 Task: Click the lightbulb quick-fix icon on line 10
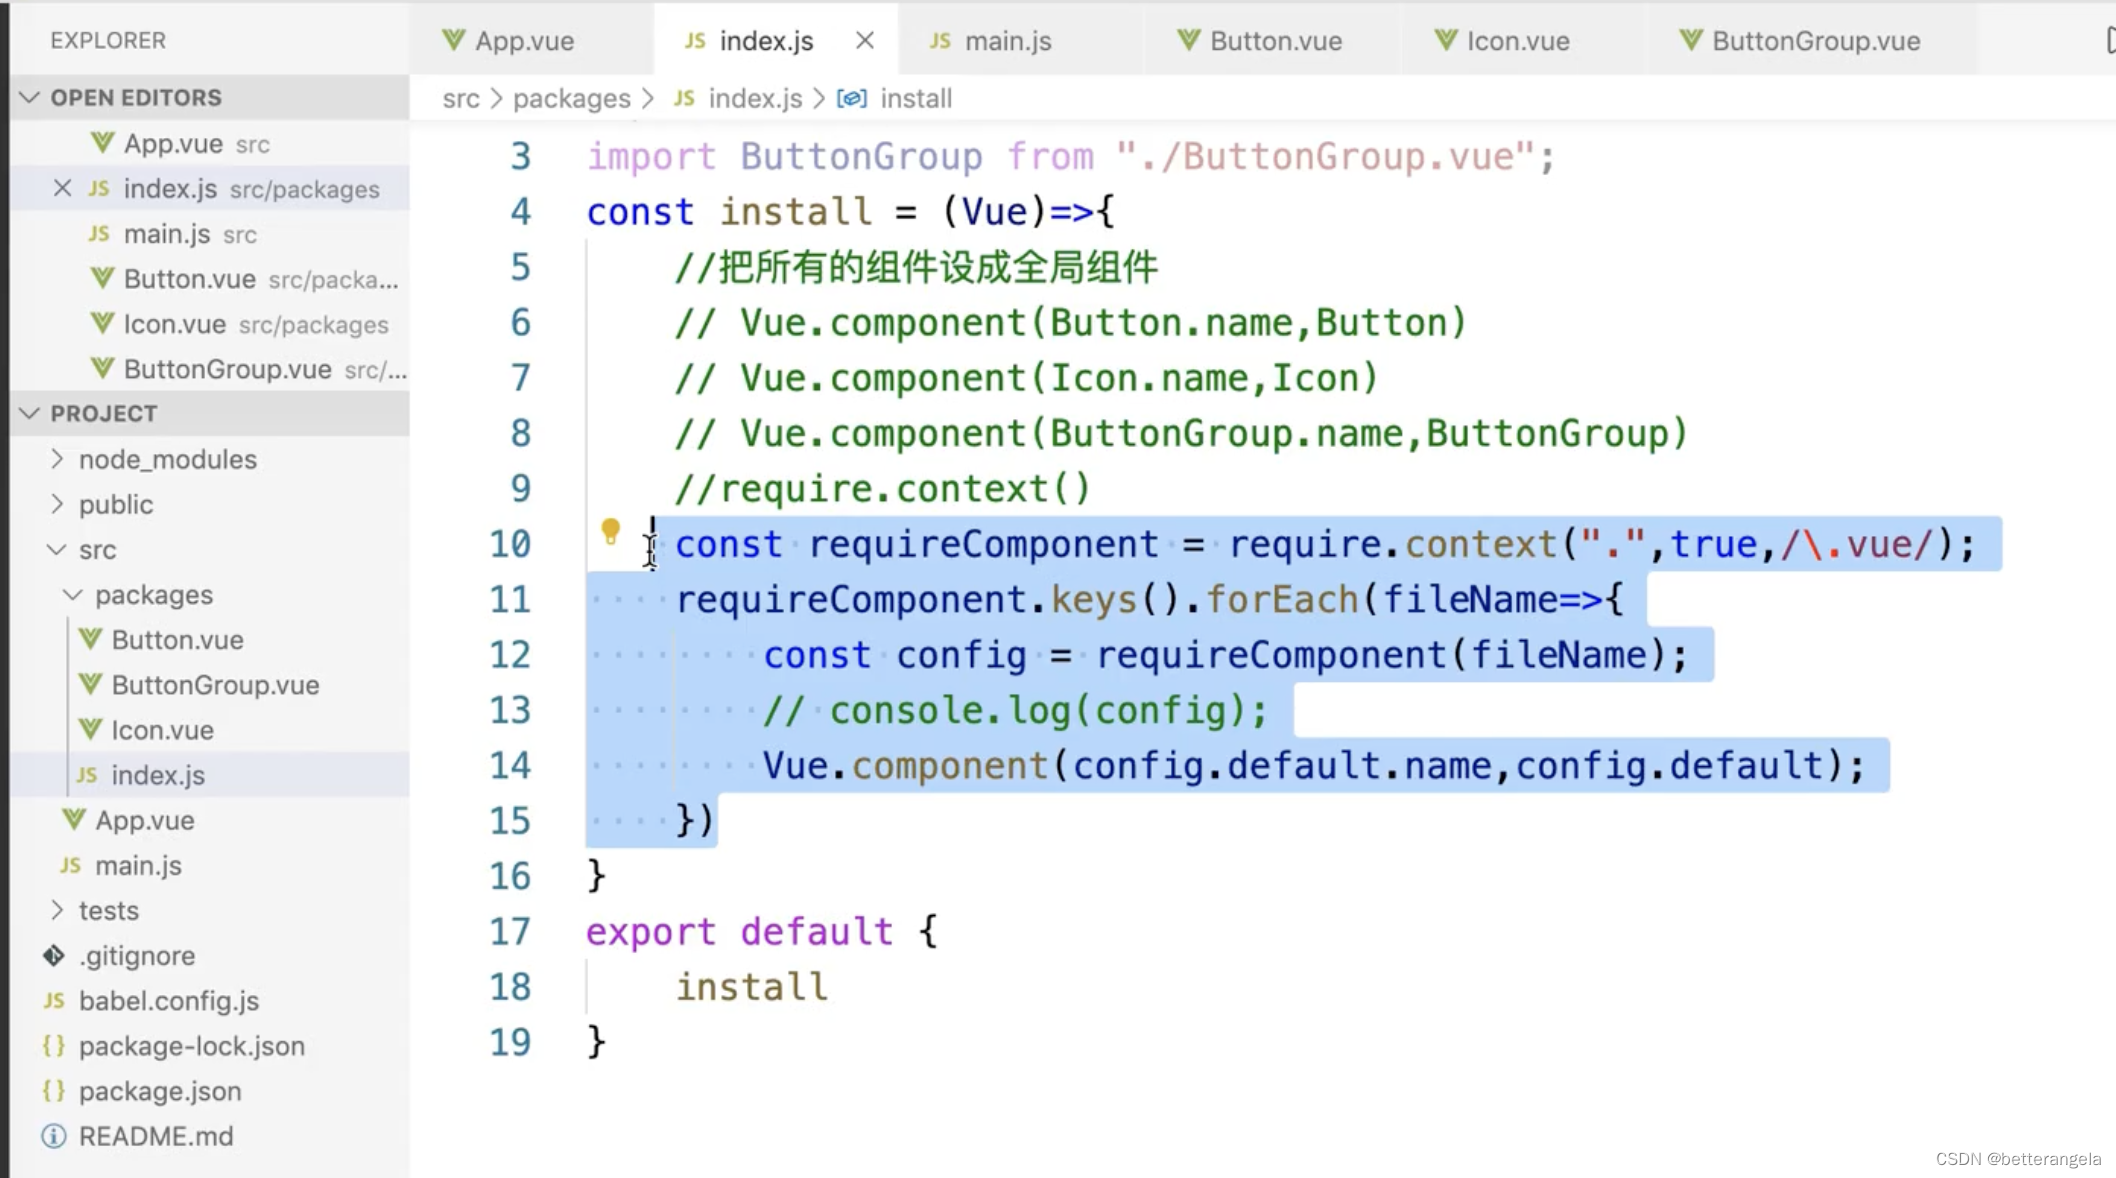[610, 531]
